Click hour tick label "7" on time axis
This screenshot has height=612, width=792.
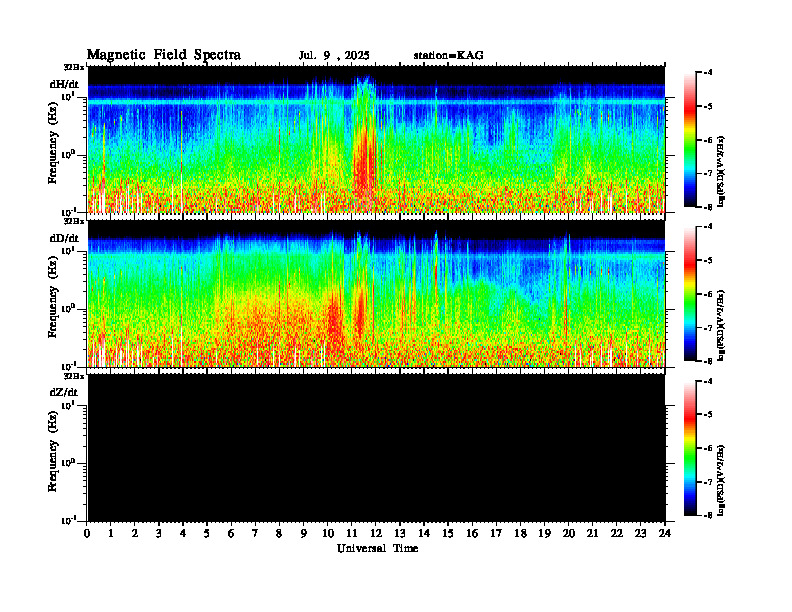pyautogui.click(x=255, y=533)
